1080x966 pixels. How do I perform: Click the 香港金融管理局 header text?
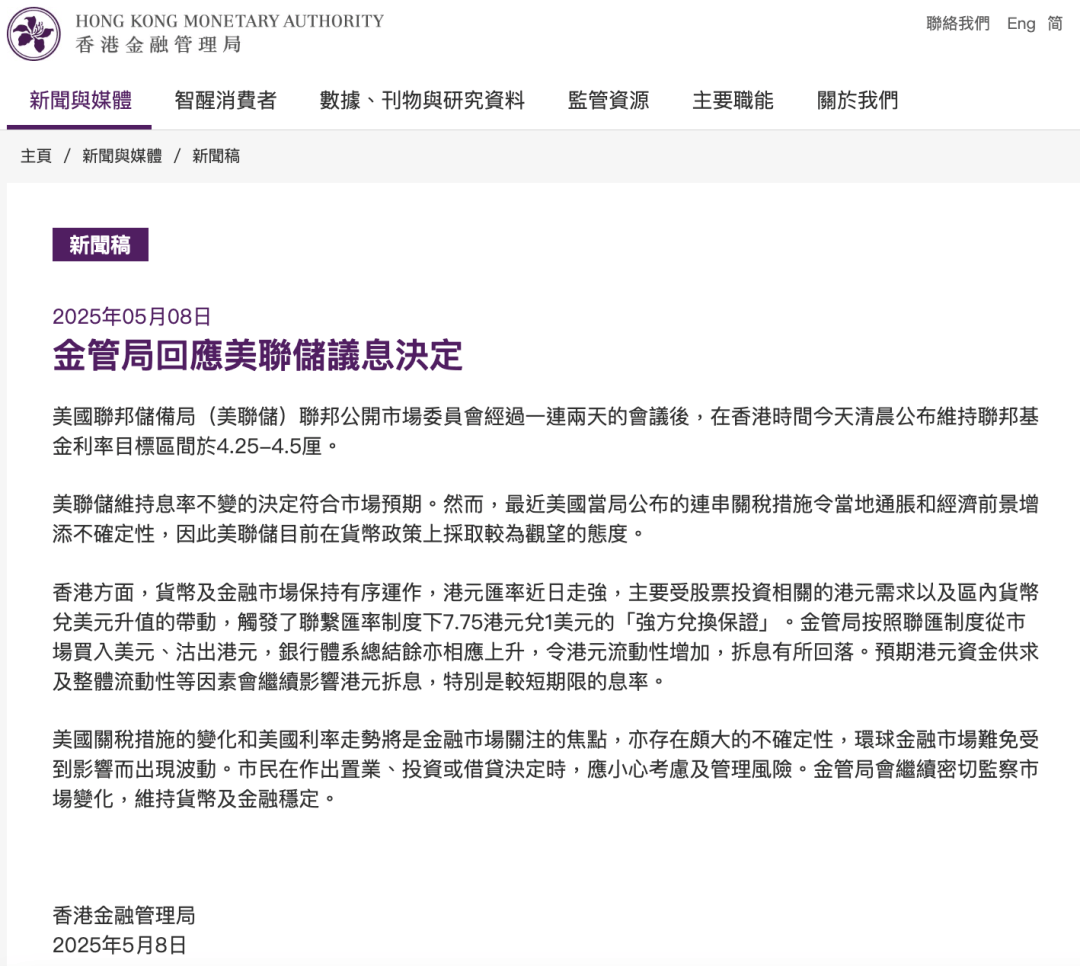point(158,45)
